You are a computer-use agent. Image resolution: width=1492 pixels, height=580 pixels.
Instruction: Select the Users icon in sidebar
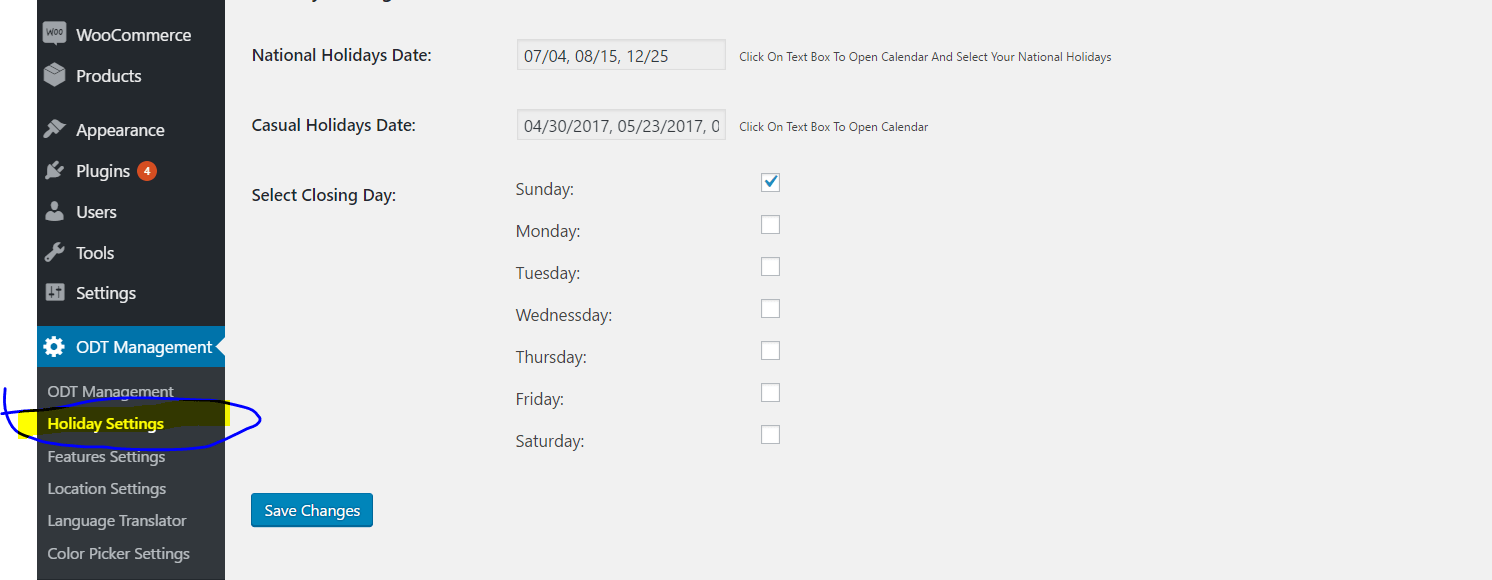click(56, 211)
